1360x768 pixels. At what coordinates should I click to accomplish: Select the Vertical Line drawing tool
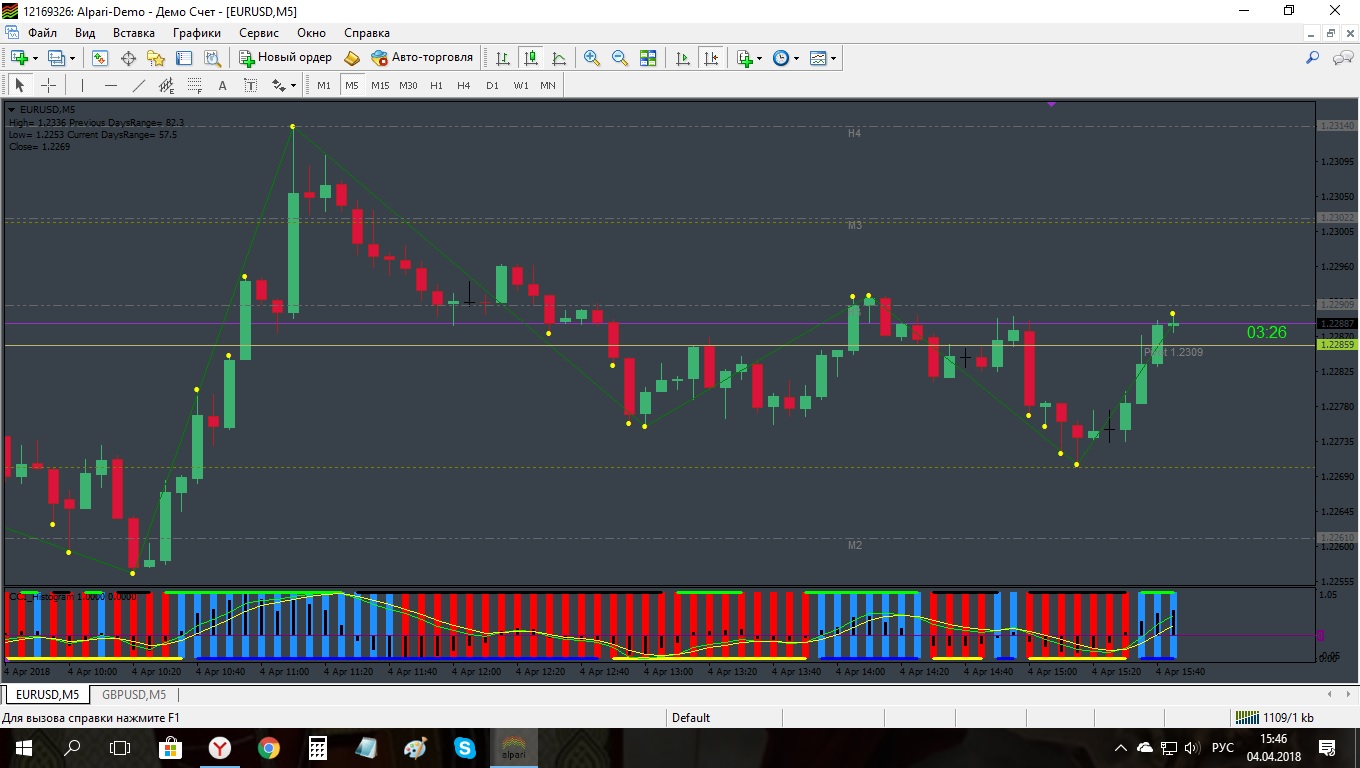[x=83, y=85]
